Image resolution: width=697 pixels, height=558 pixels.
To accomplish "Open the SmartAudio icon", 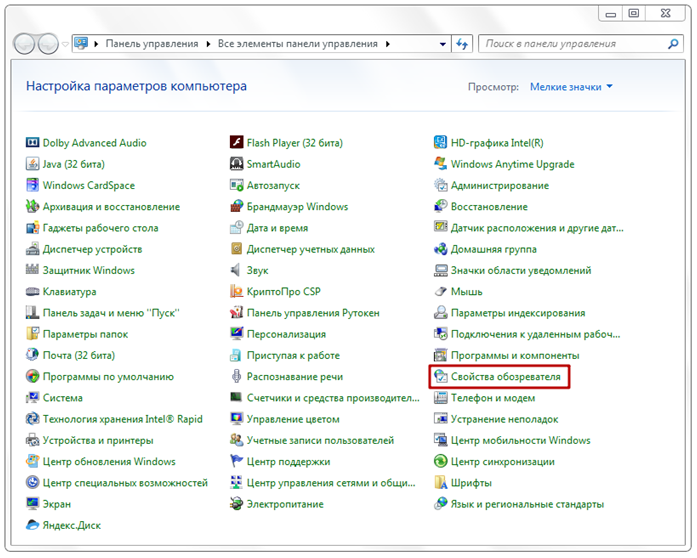I will [236, 164].
